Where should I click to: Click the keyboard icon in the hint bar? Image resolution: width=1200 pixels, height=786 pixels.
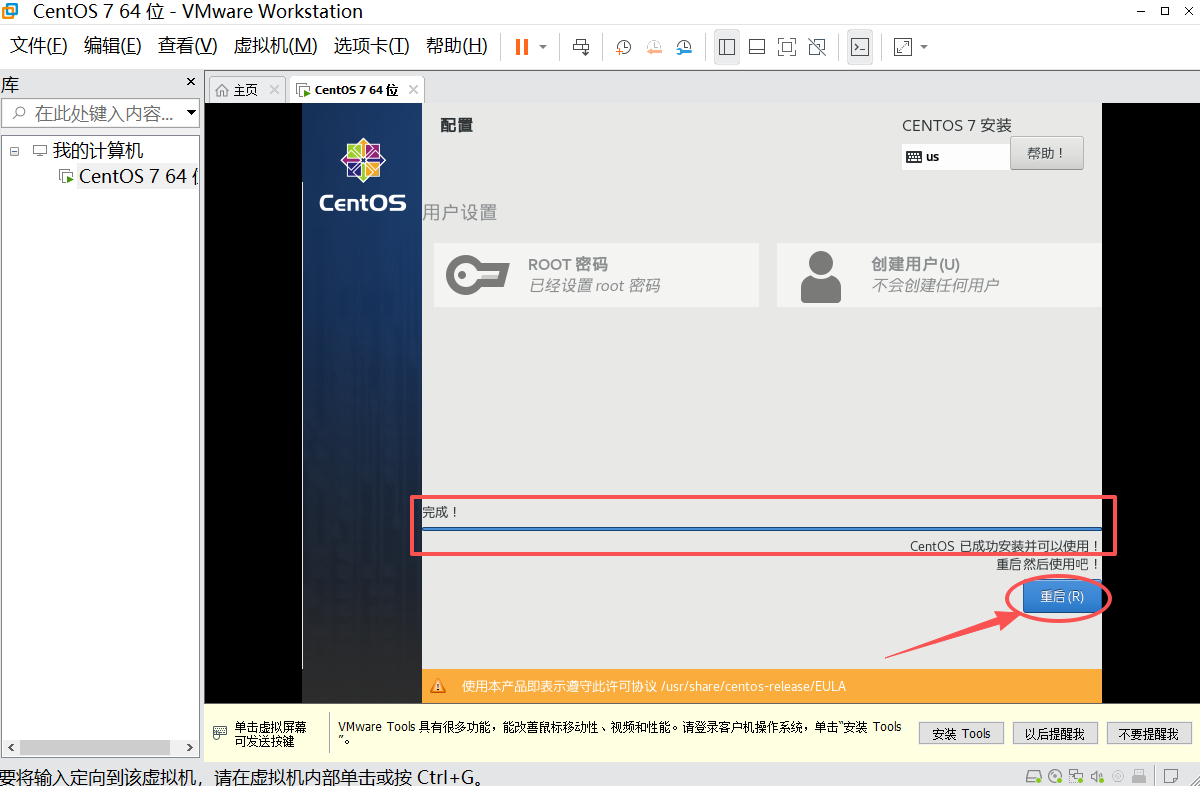pyautogui.click(x=220, y=733)
